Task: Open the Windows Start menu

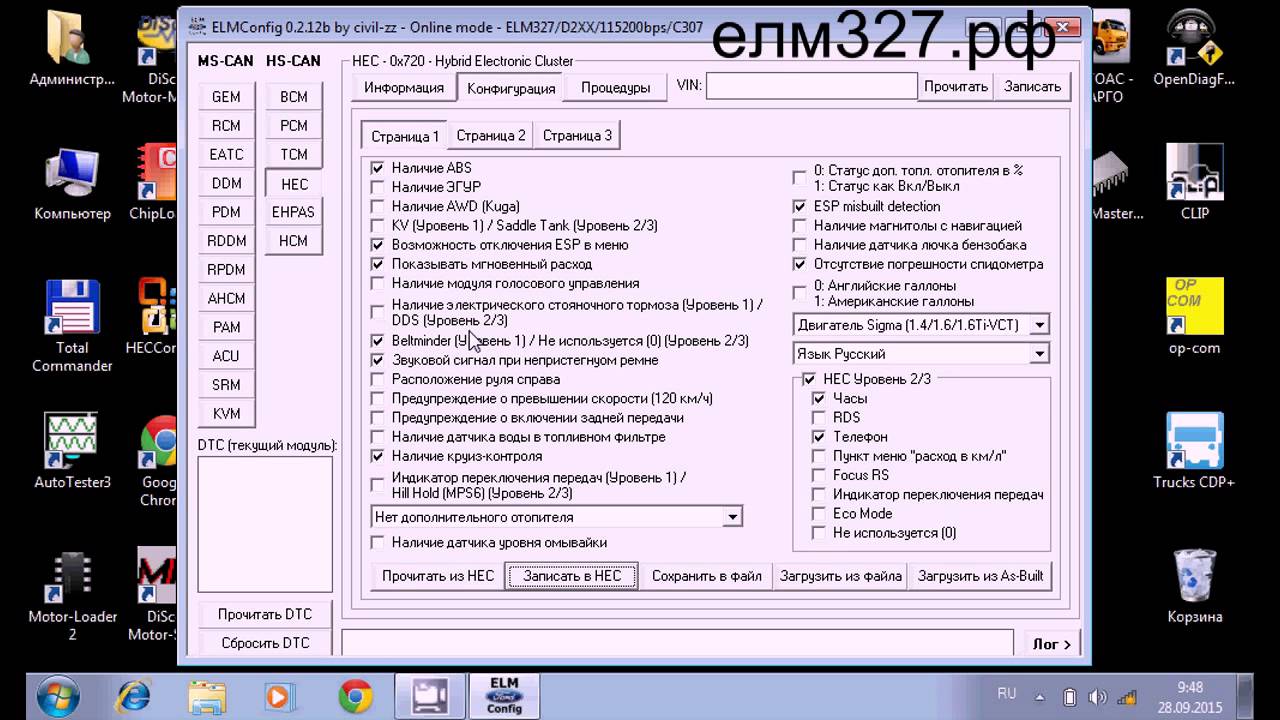Action: [x=57, y=695]
